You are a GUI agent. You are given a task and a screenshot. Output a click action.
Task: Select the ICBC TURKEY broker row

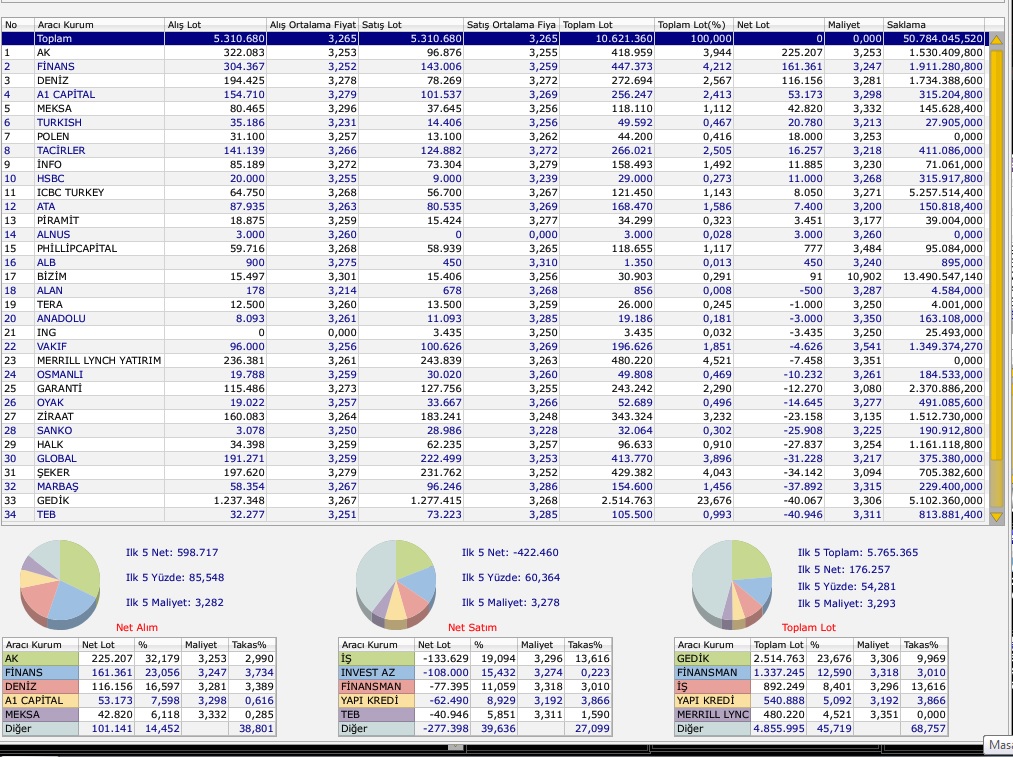tap(494, 192)
